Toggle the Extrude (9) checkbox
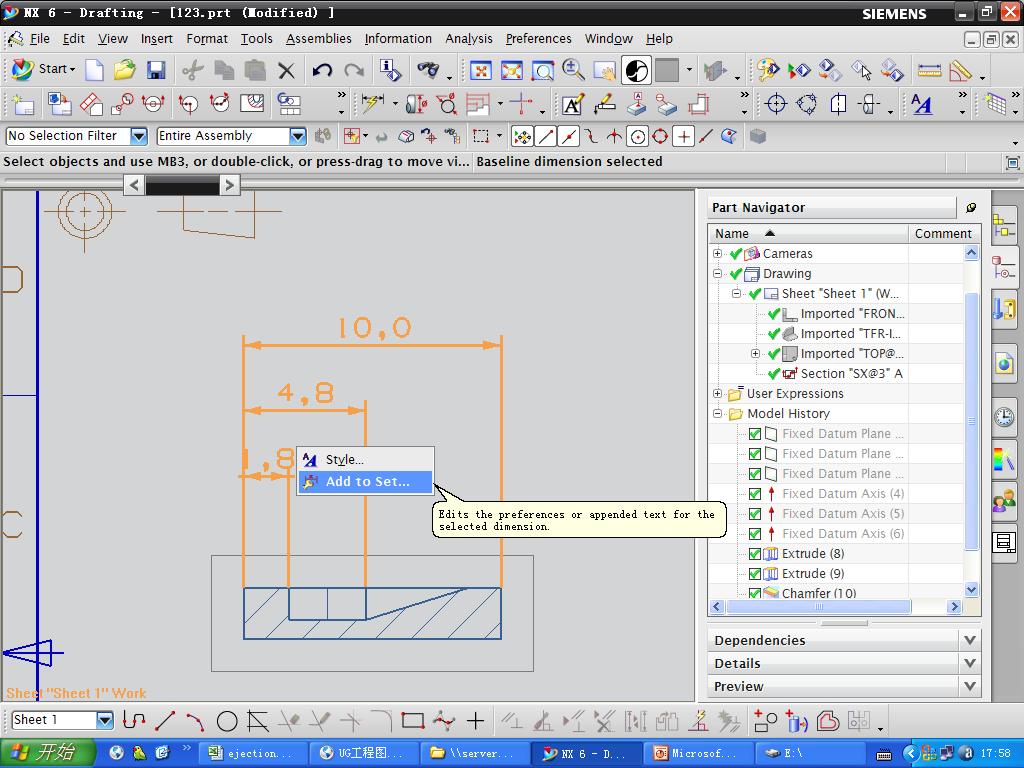 (x=755, y=573)
